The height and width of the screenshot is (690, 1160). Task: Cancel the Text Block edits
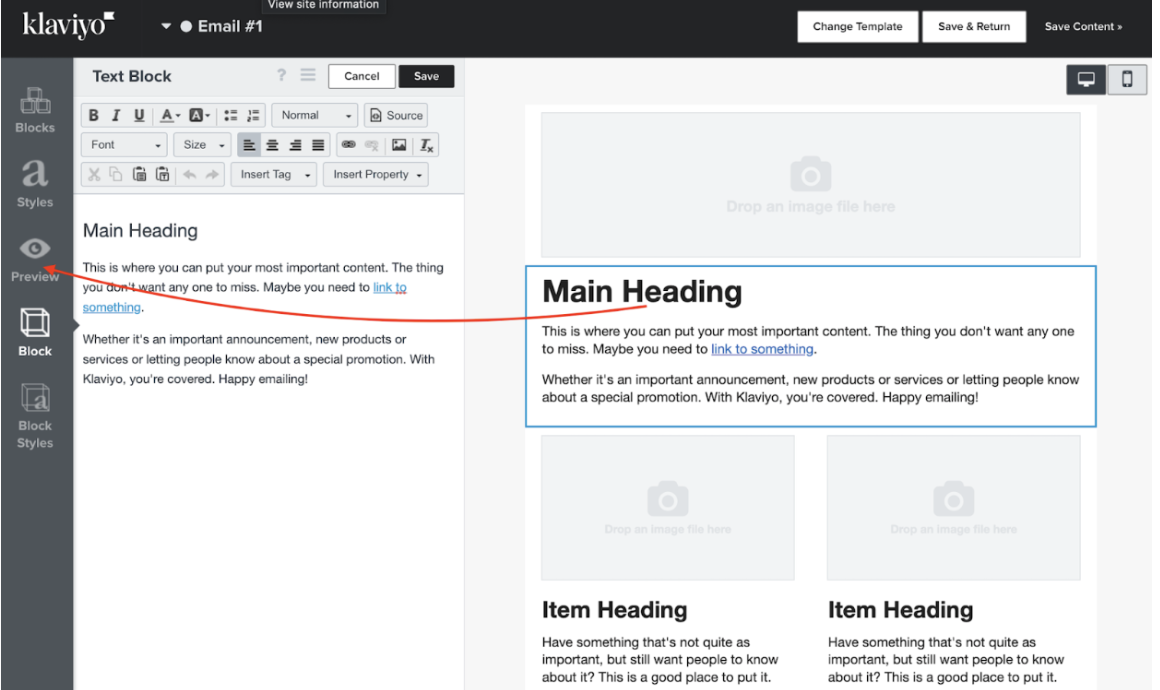(362, 76)
